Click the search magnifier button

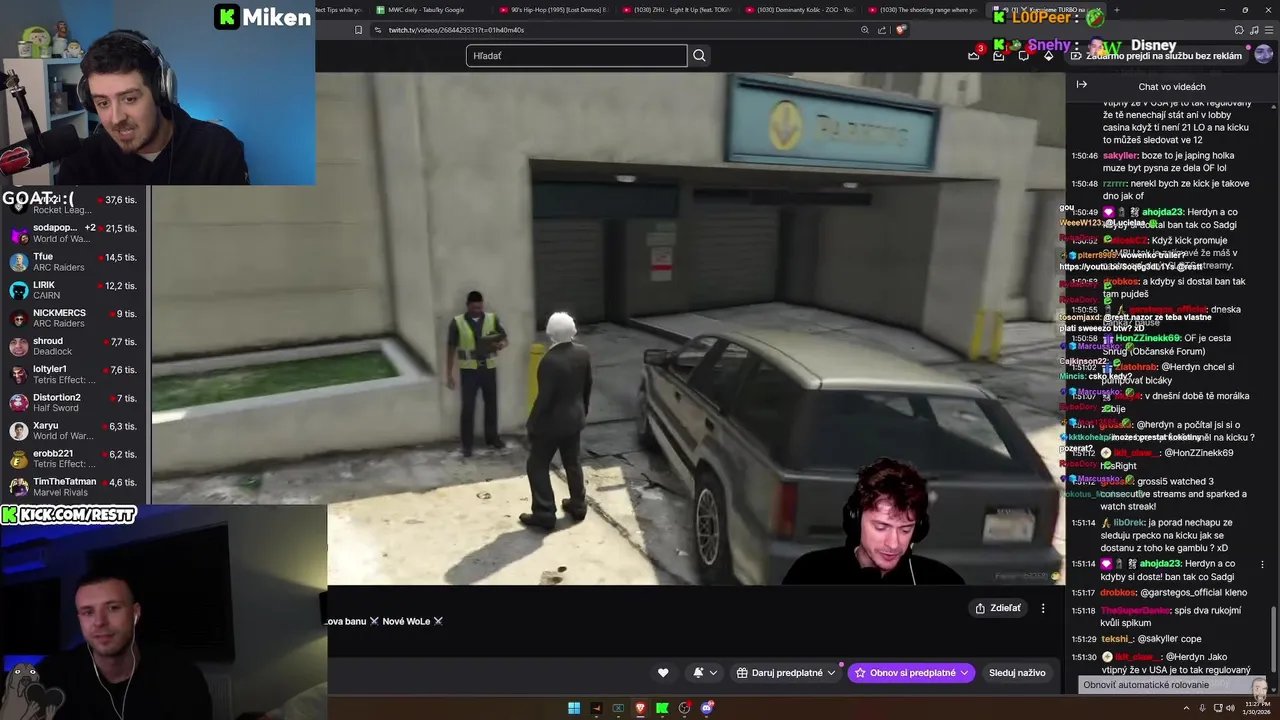699,56
